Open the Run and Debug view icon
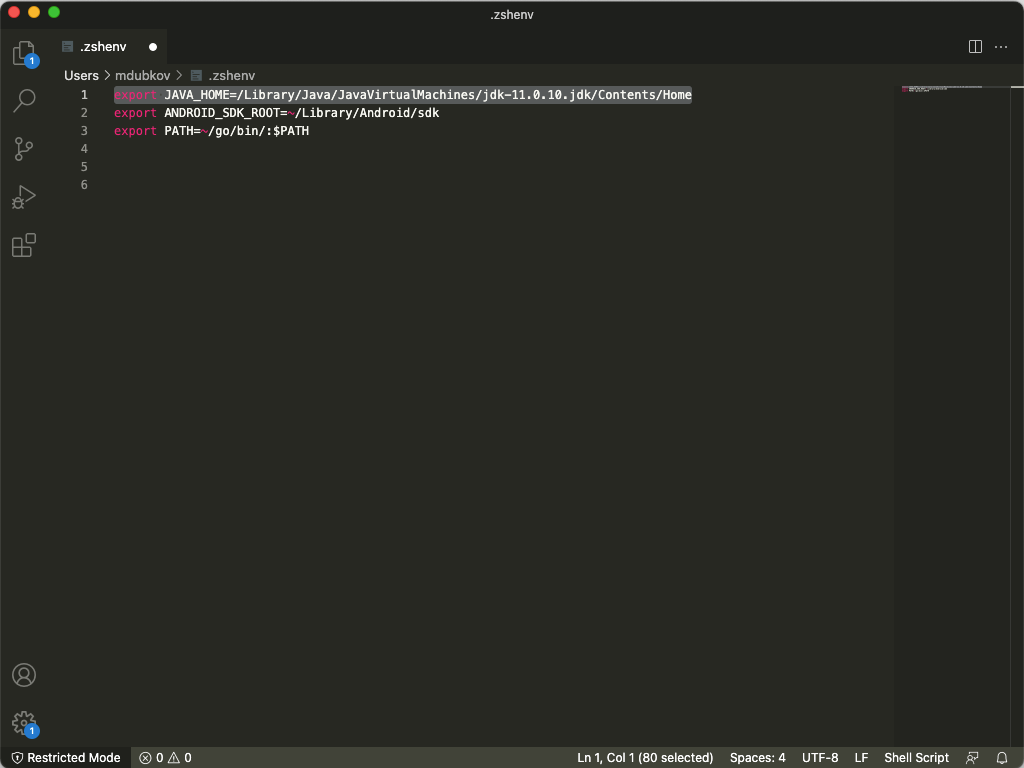 (24, 197)
